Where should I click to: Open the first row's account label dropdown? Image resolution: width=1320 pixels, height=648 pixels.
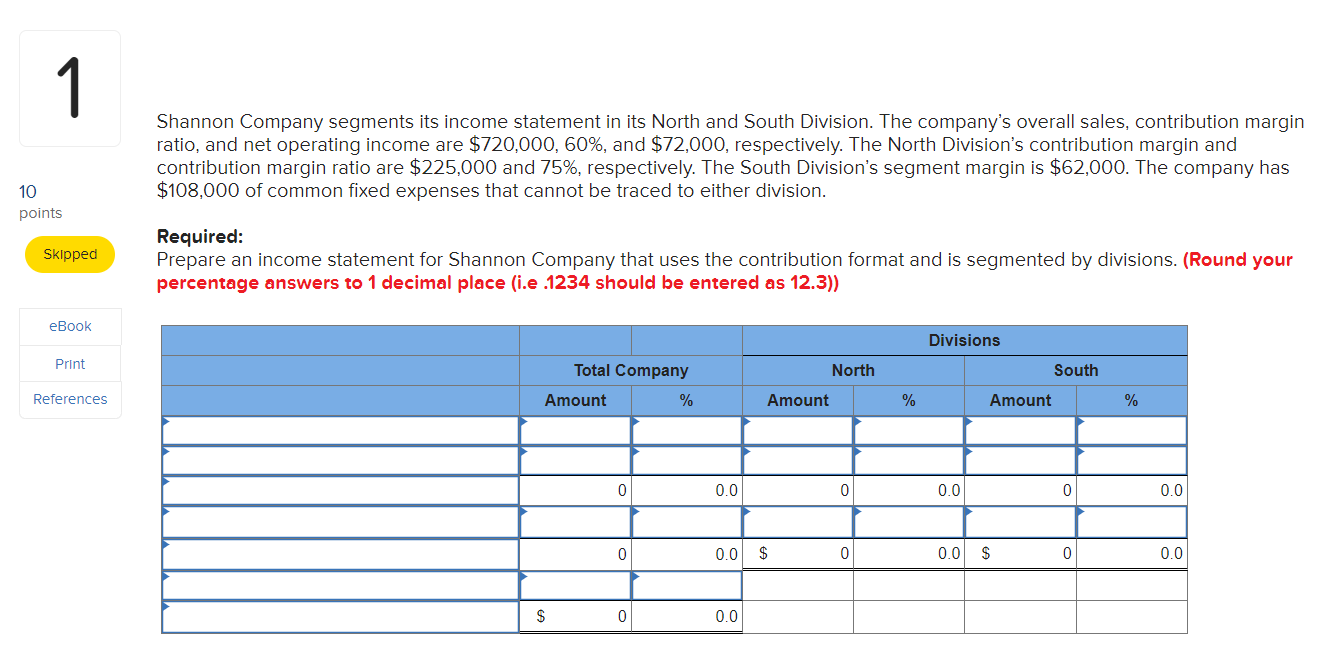coord(341,431)
